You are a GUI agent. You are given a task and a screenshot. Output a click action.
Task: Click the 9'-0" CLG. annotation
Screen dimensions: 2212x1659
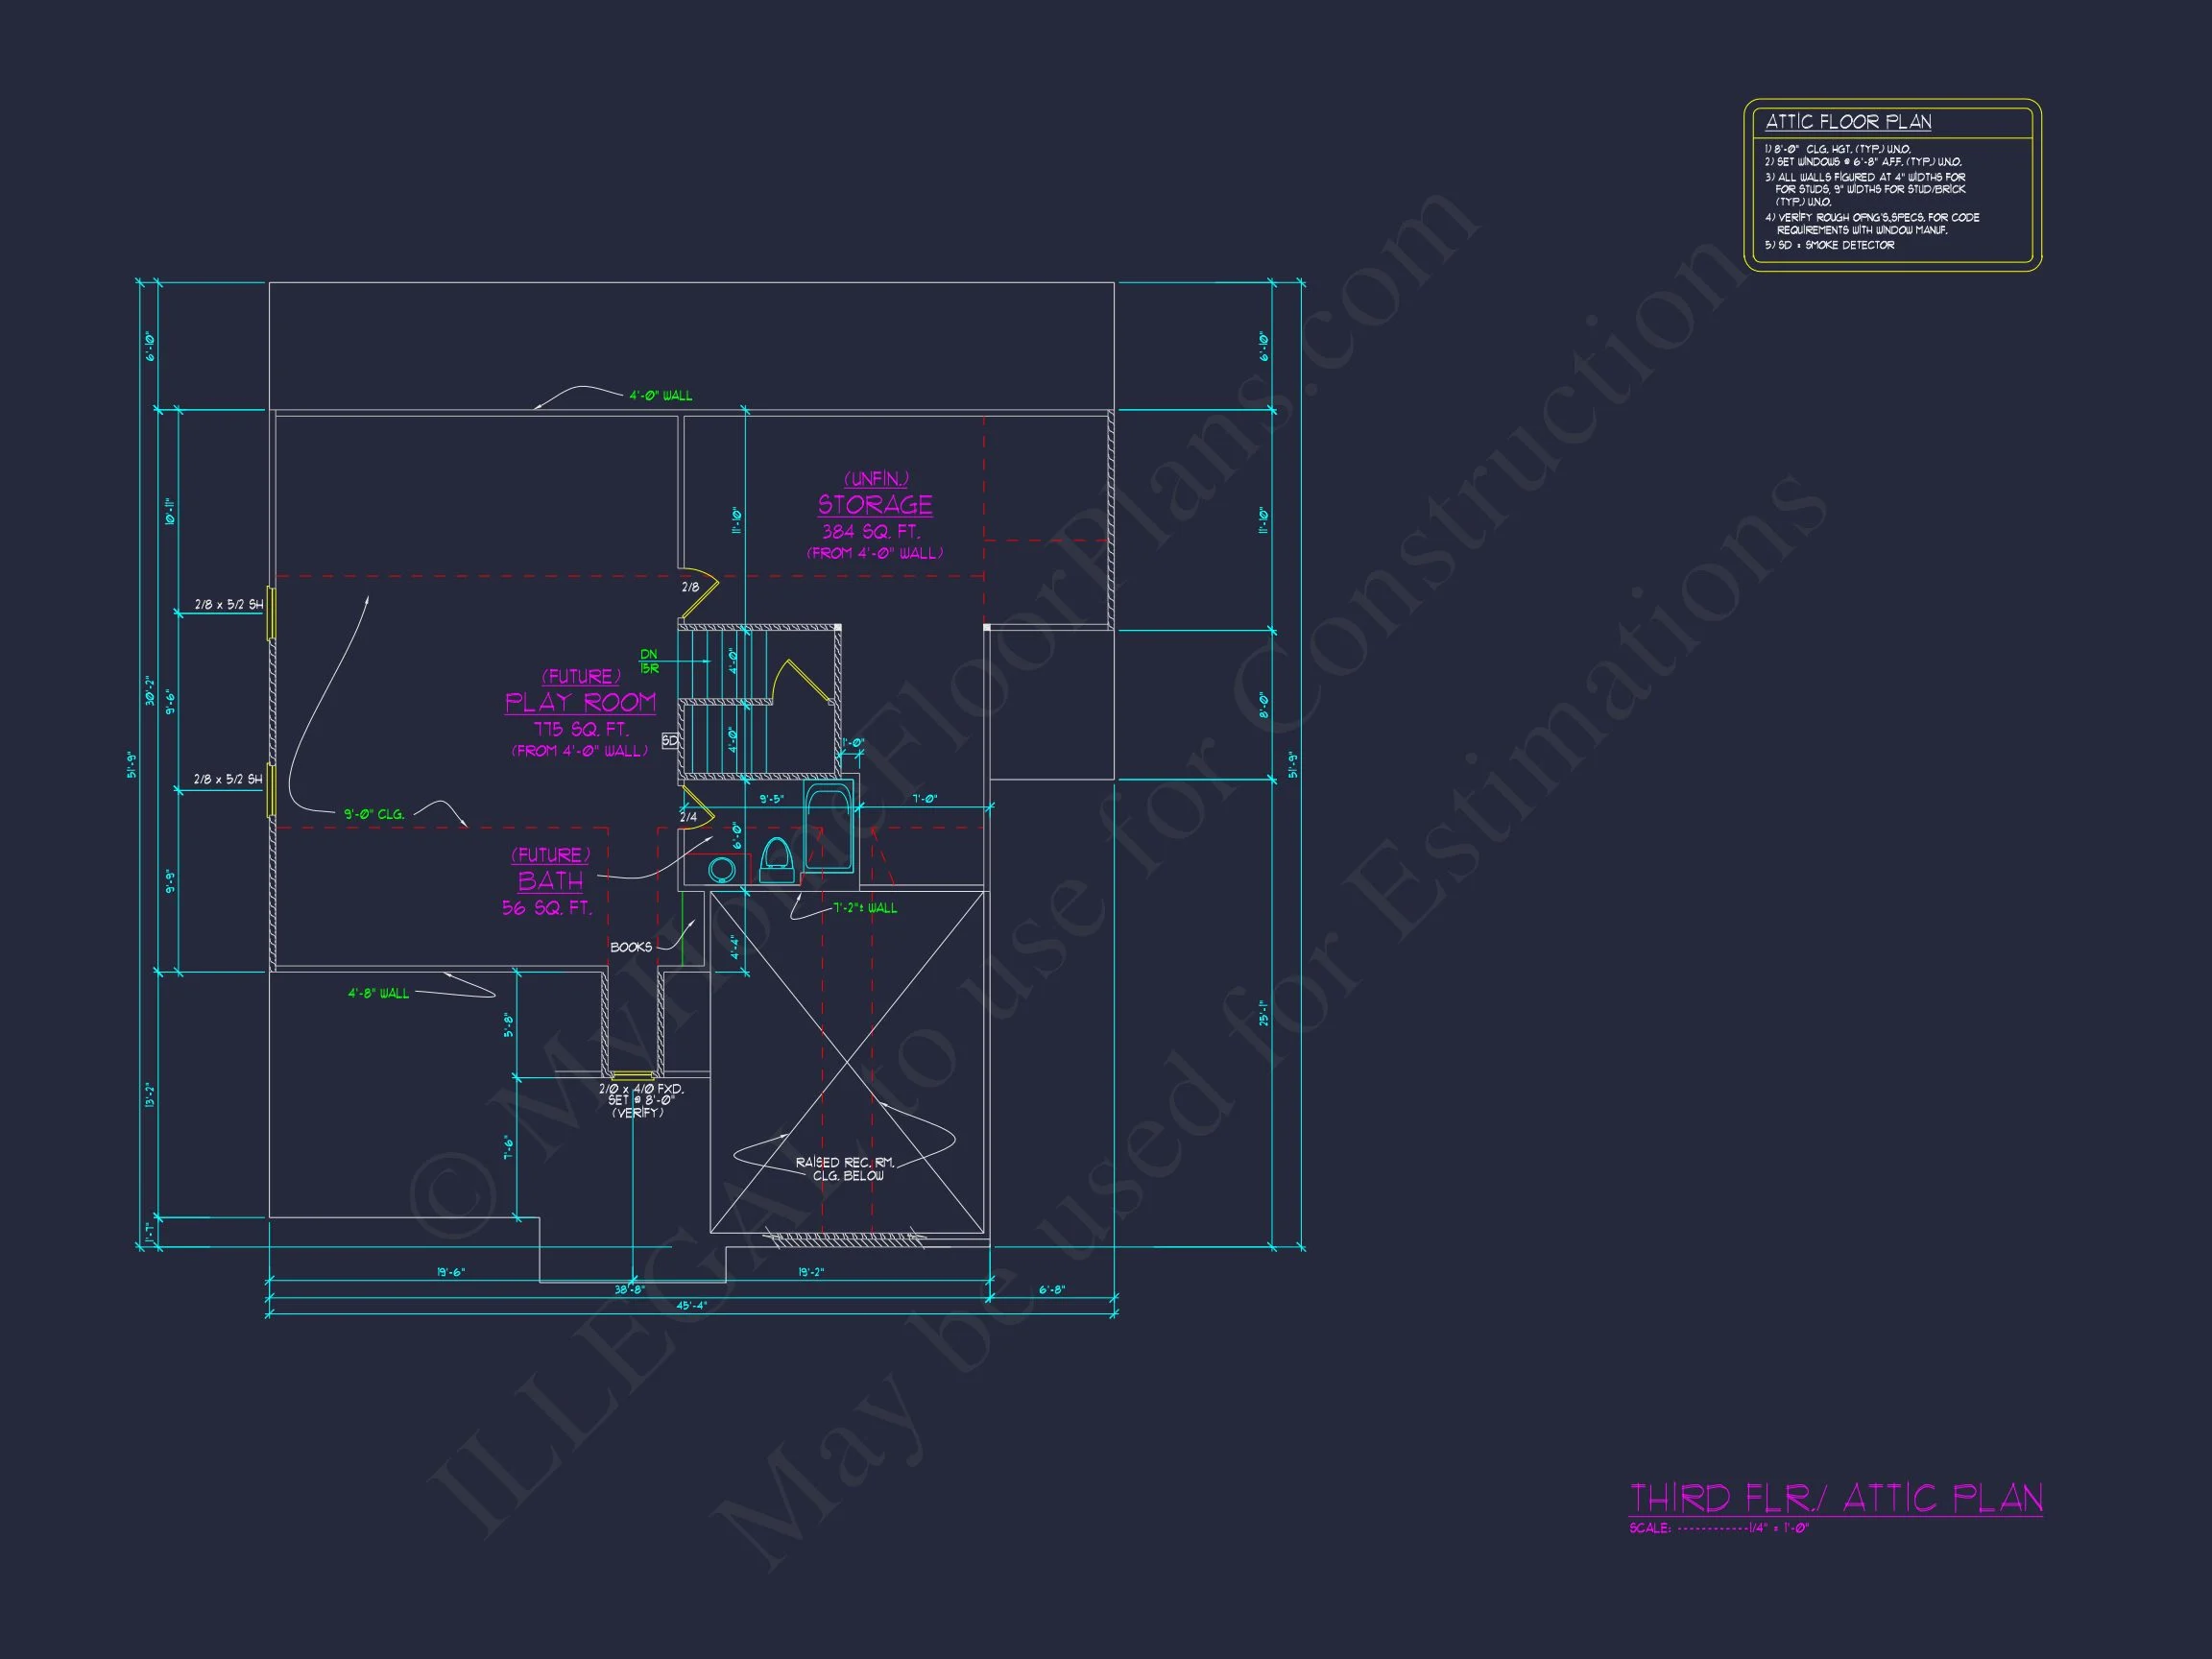[374, 814]
